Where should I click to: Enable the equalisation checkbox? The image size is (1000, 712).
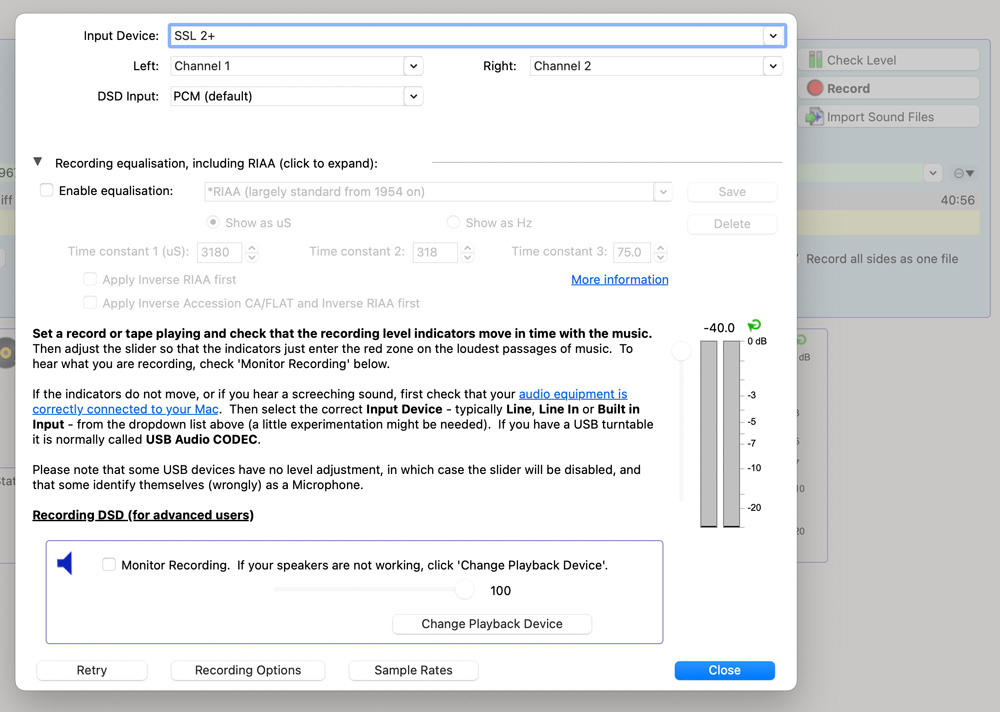click(47, 191)
